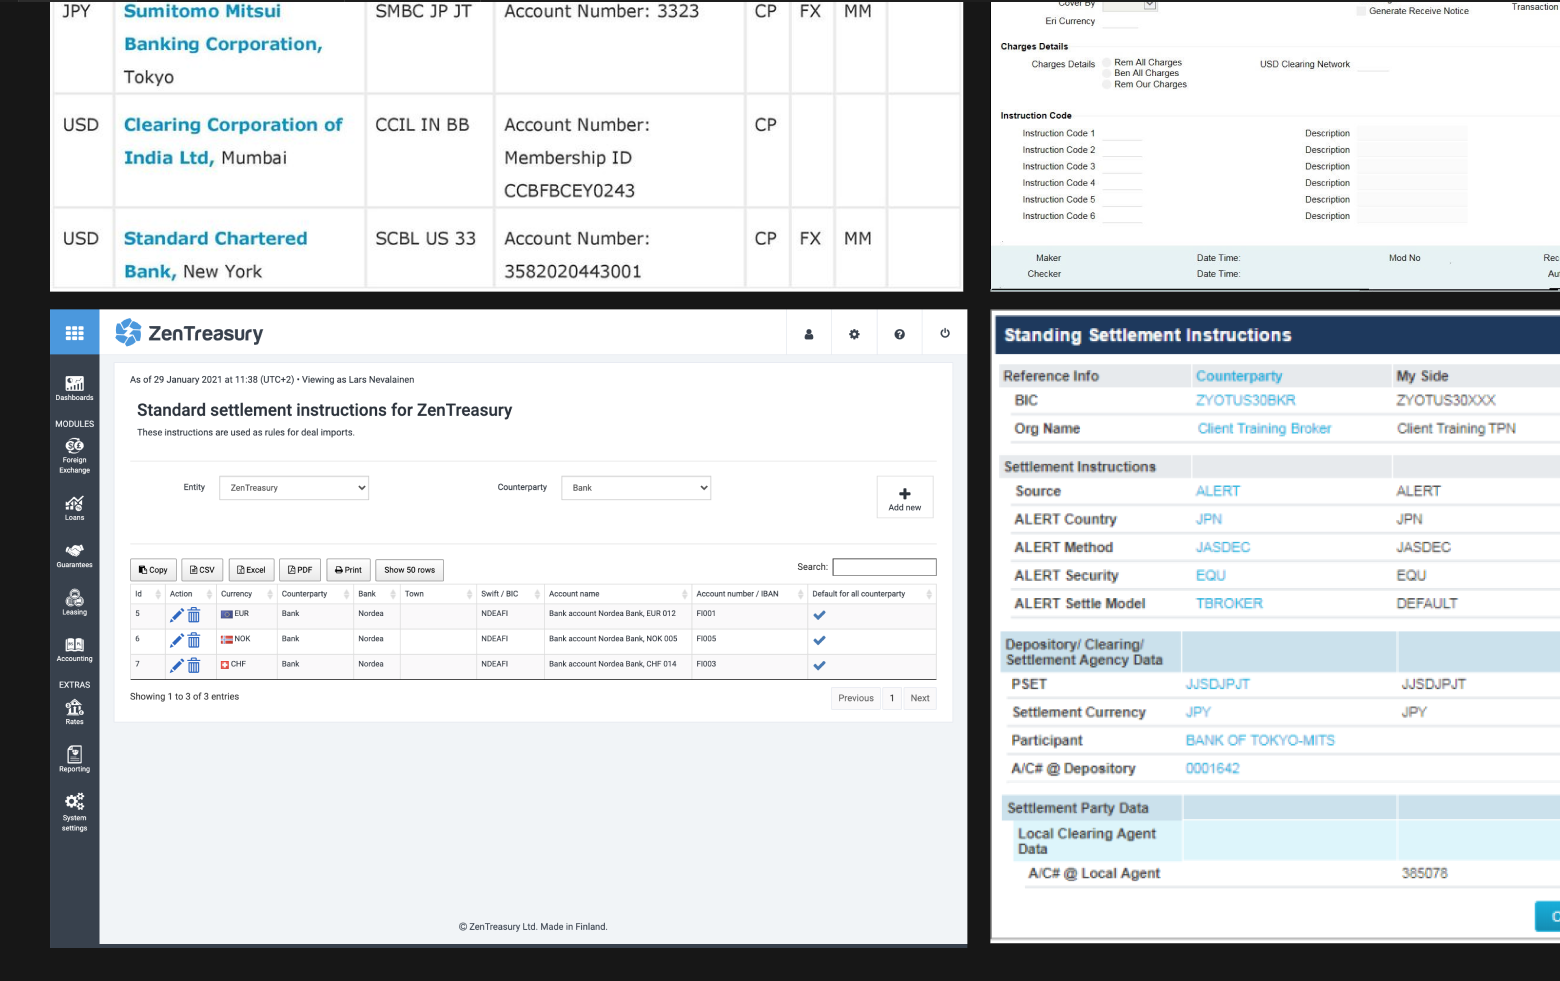The width and height of the screenshot is (1560, 981).
Task: Click the Copy export button
Action: pyautogui.click(x=153, y=570)
